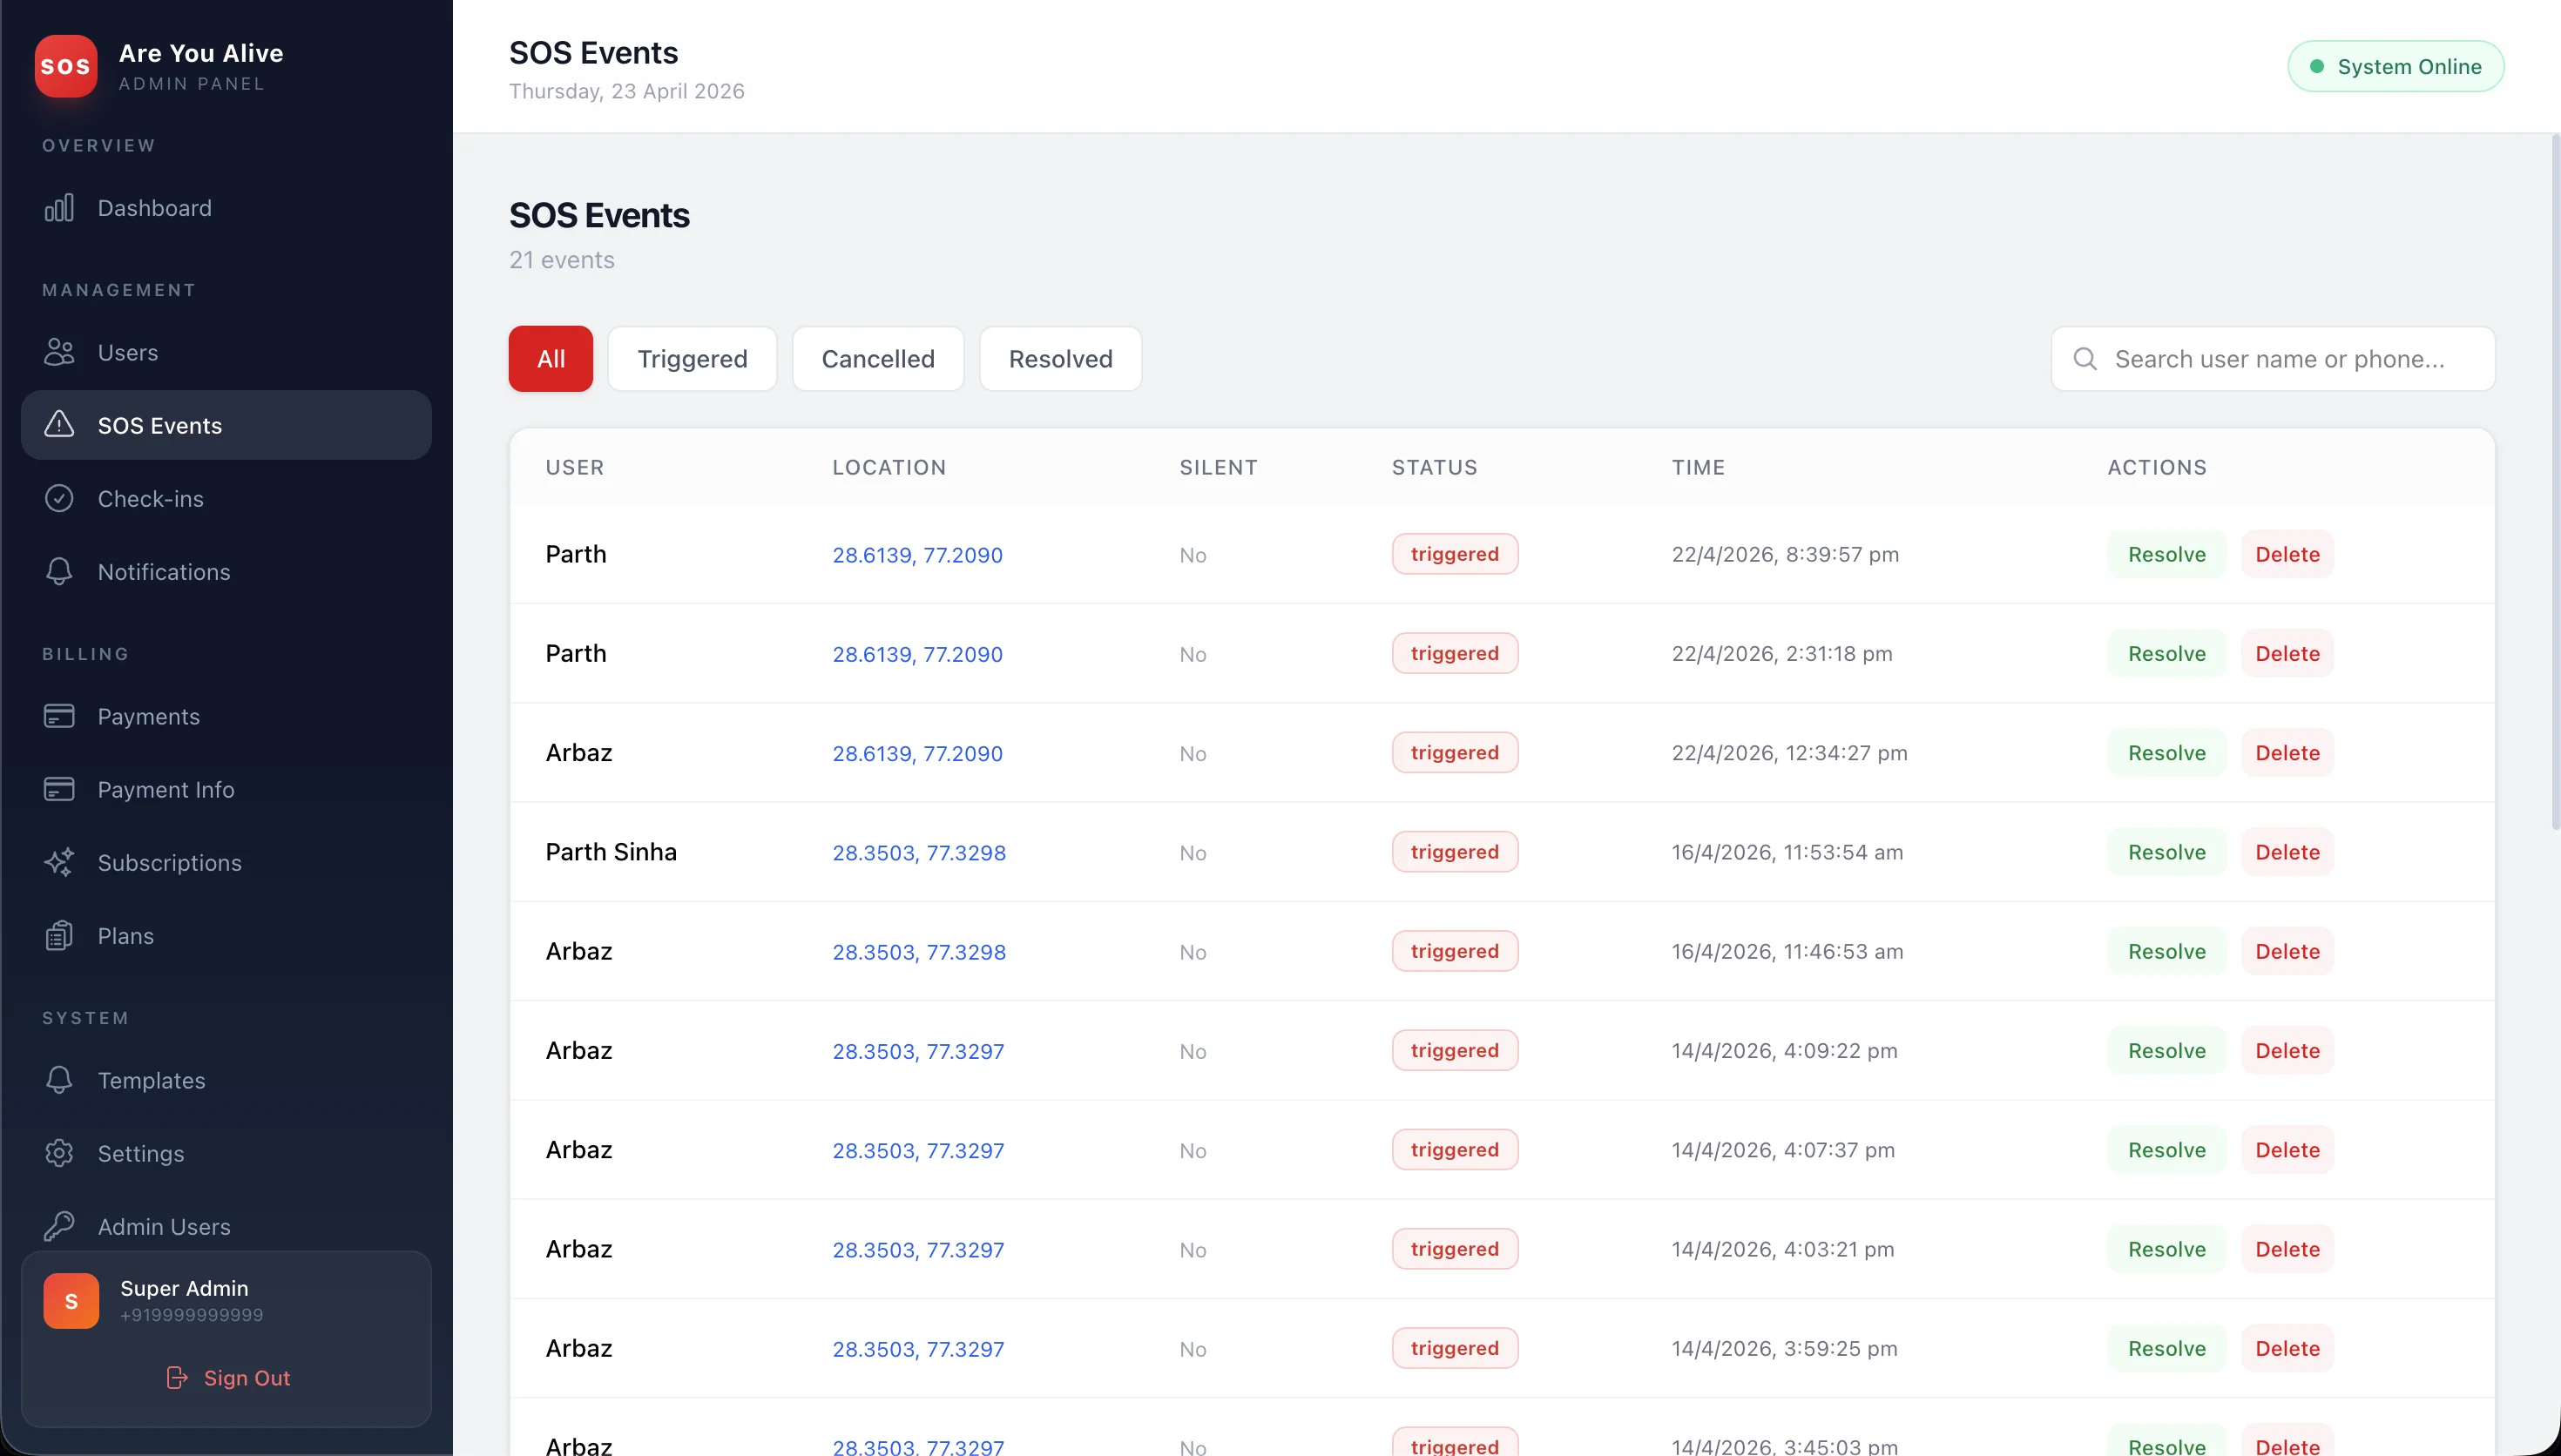Click the Templates bell icon
Image resolution: width=2561 pixels, height=1456 pixels.
pyautogui.click(x=58, y=1080)
